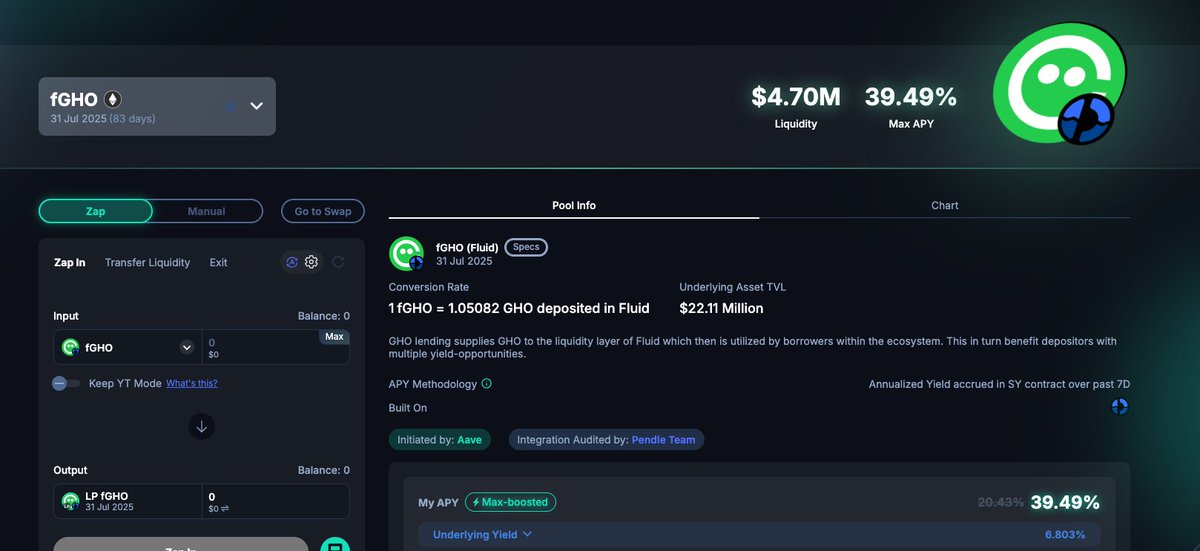Click the conversion rate 1 fGHO = 1.05082 text
Viewport: 1200px width, 551px height.
(x=519, y=308)
